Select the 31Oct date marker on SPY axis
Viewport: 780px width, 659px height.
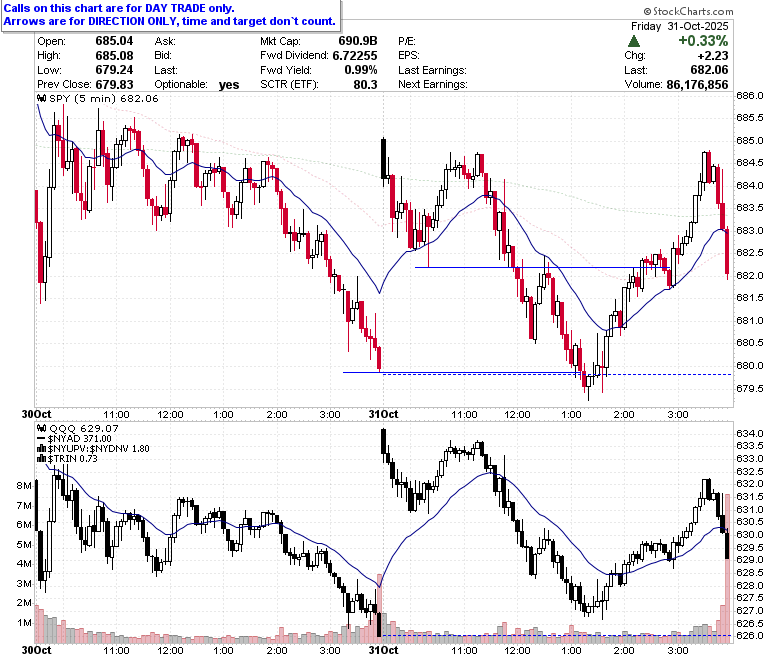(383, 414)
